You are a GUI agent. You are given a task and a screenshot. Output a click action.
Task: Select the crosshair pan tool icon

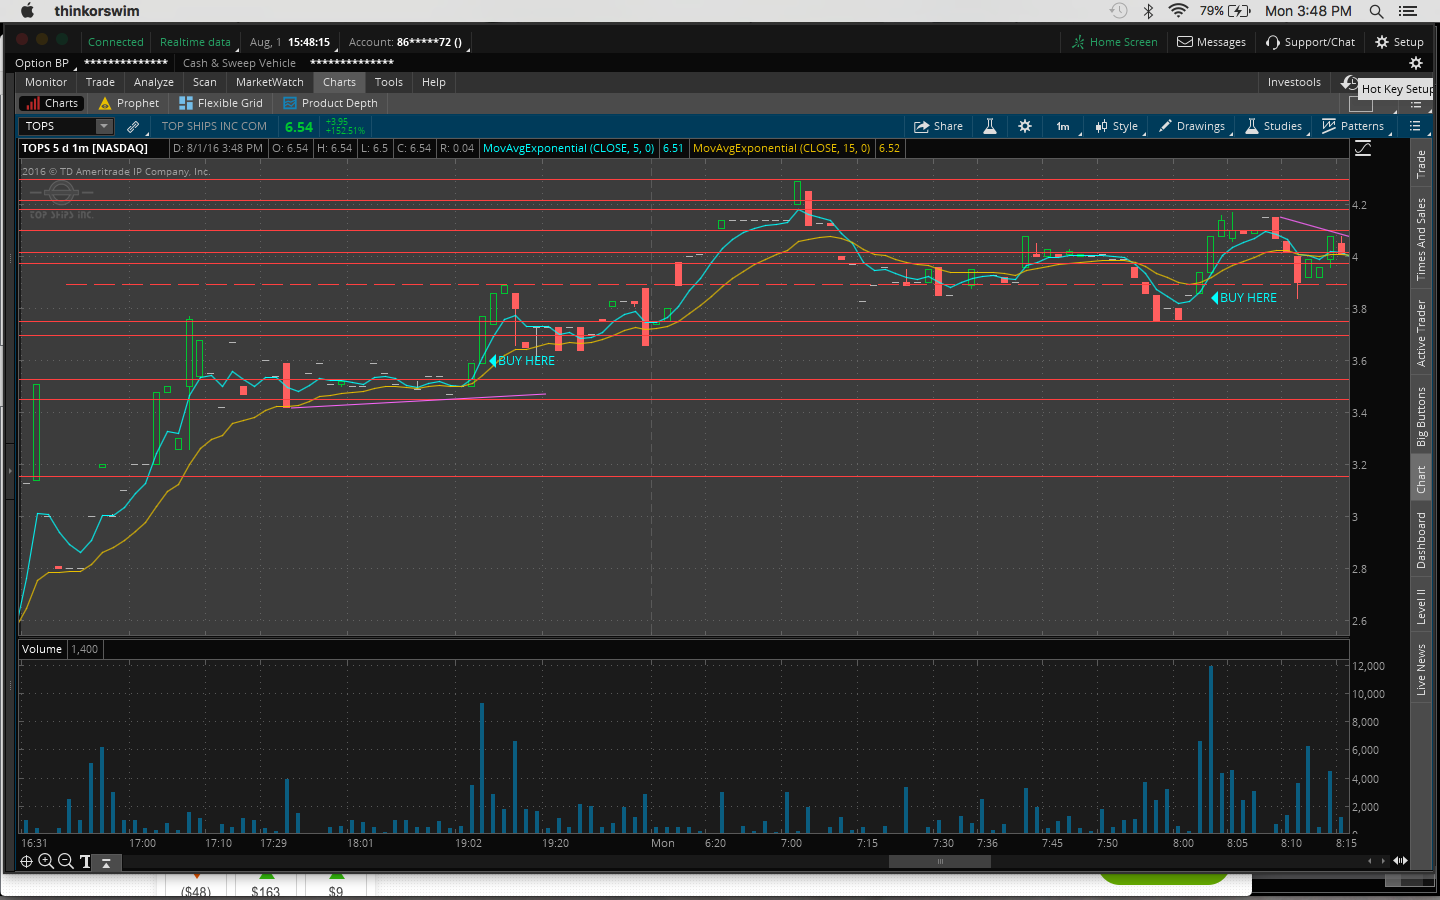click(27, 861)
